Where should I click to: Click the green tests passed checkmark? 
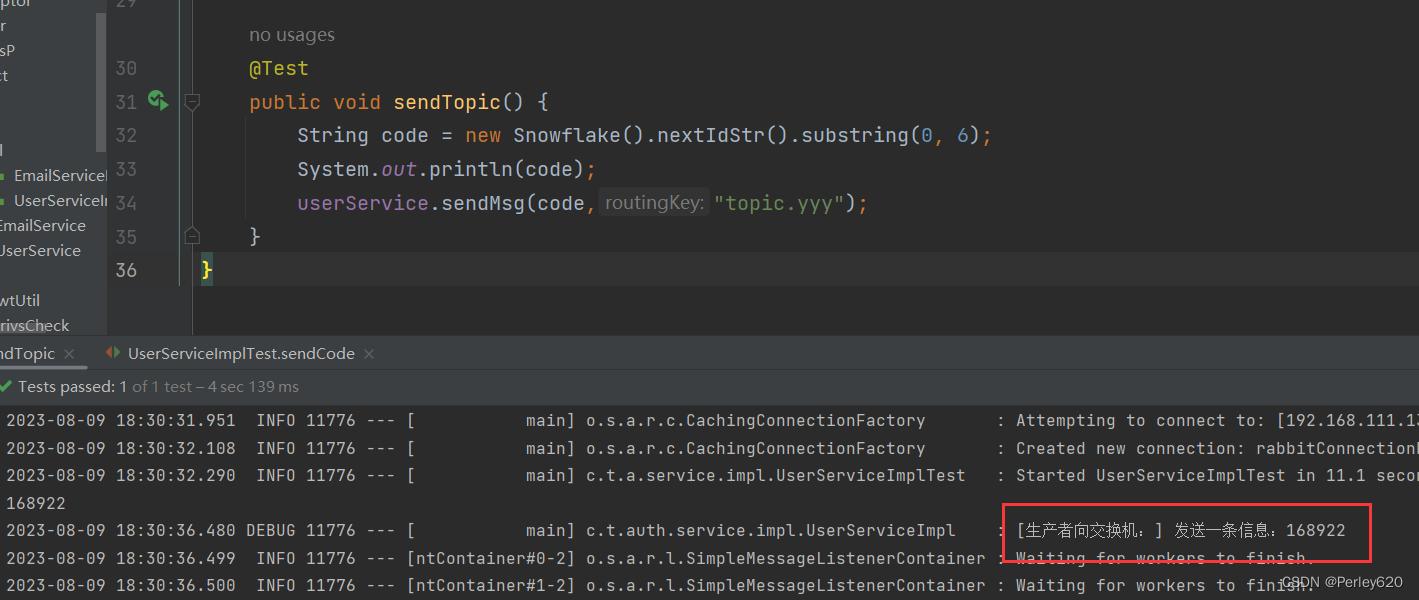pyautogui.click(x=6, y=386)
